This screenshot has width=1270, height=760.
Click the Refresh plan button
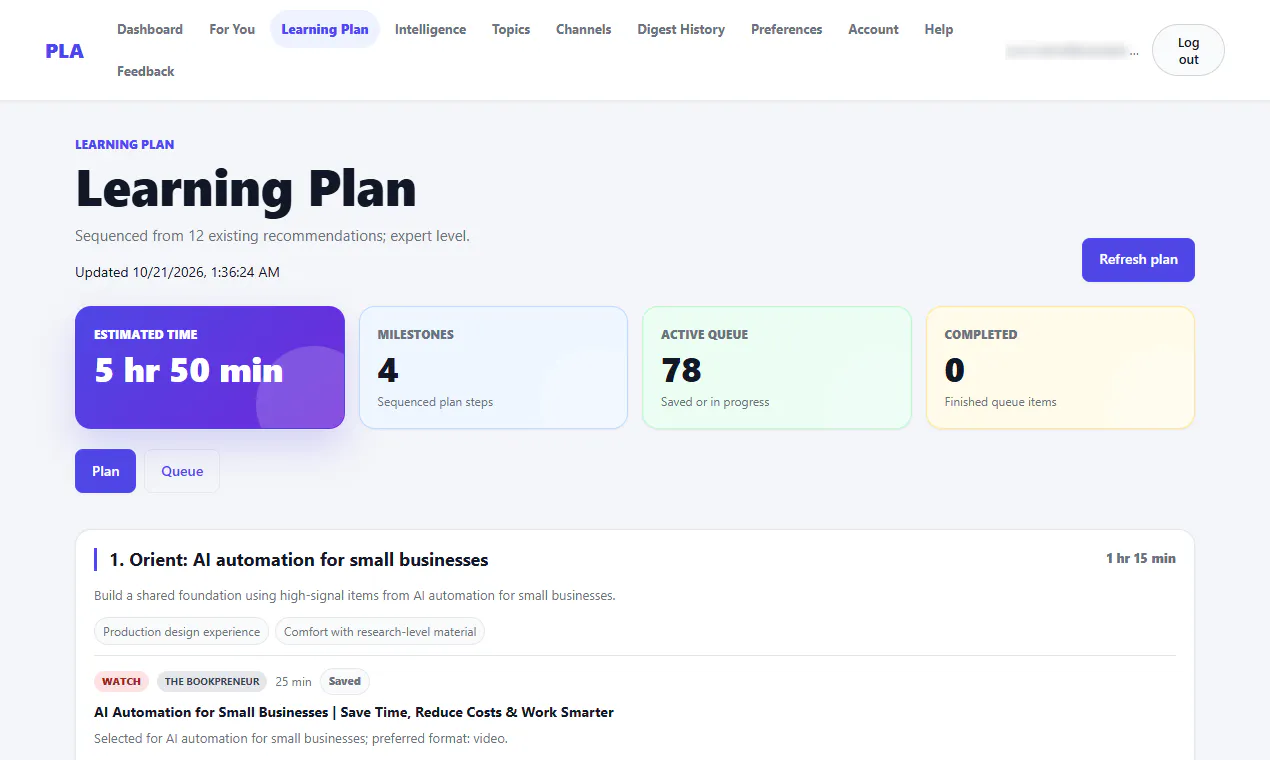click(1138, 260)
